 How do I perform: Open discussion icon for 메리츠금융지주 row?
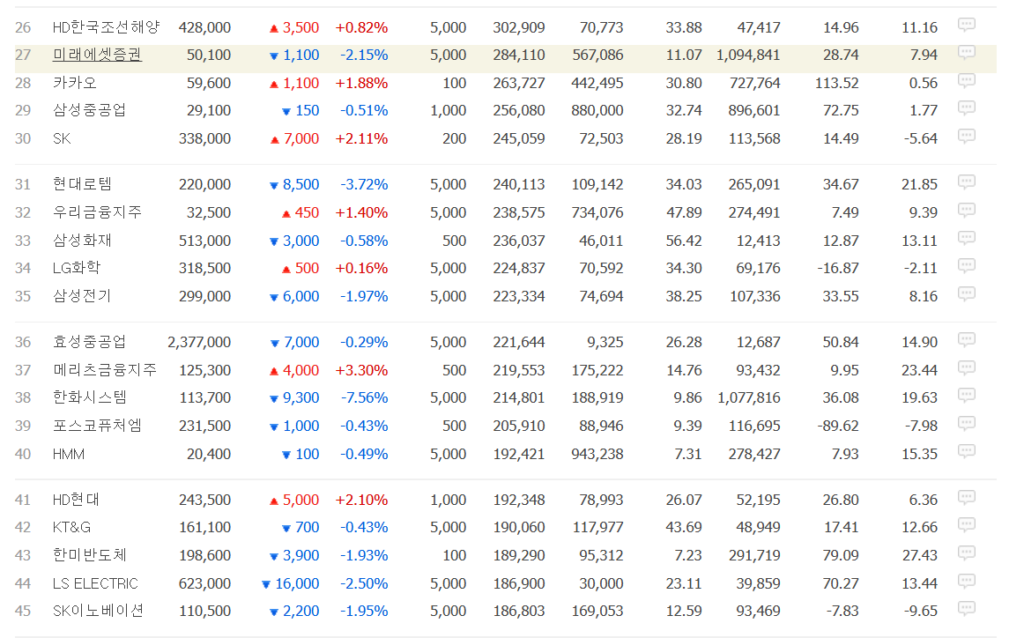[966, 367]
